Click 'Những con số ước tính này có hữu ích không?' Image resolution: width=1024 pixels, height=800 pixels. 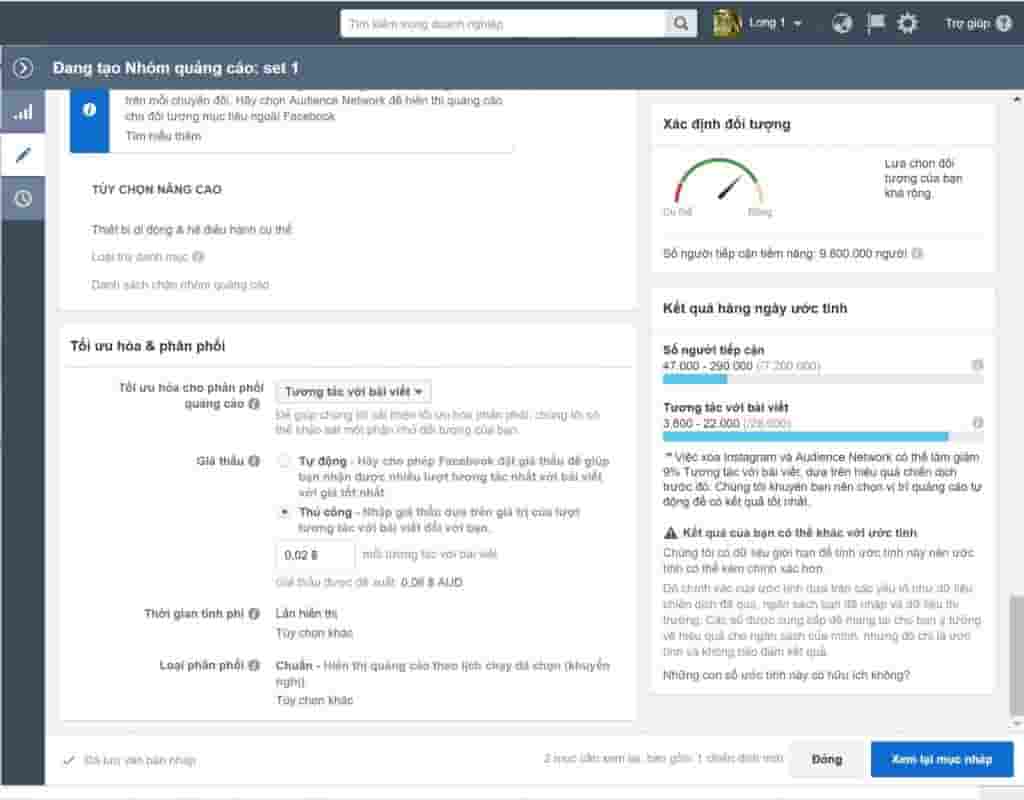click(x=786, y=675)
